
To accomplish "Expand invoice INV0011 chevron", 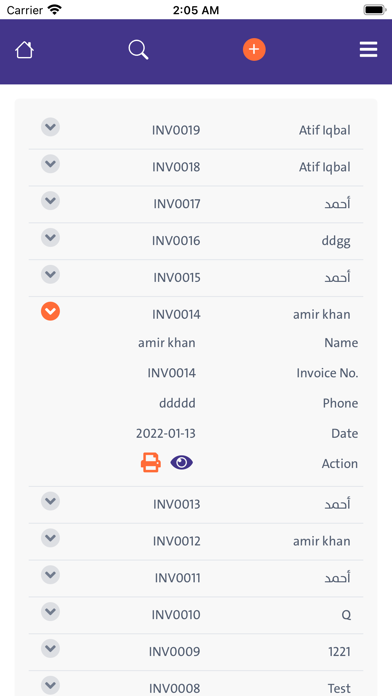I will click(51, 575).
